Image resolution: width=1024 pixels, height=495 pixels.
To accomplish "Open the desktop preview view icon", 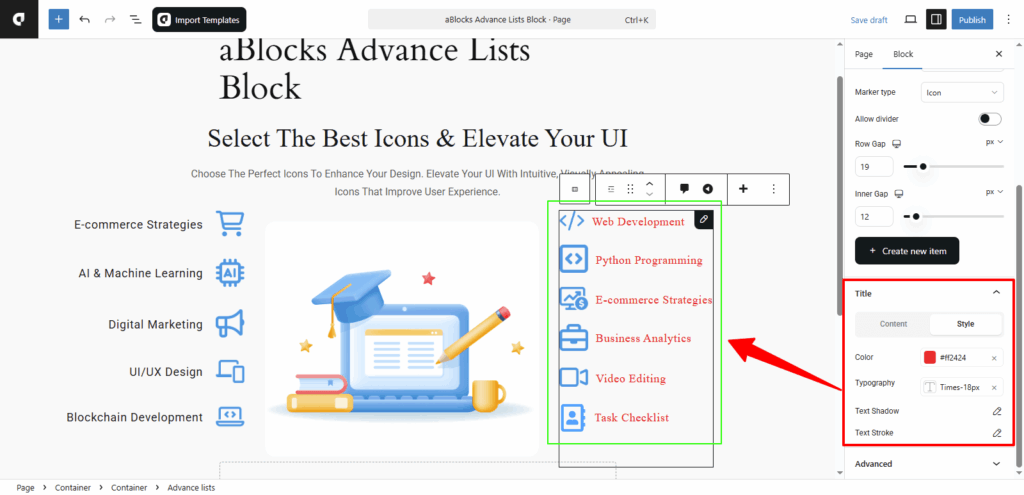I will pyautogui.click(x=910, y=20).
